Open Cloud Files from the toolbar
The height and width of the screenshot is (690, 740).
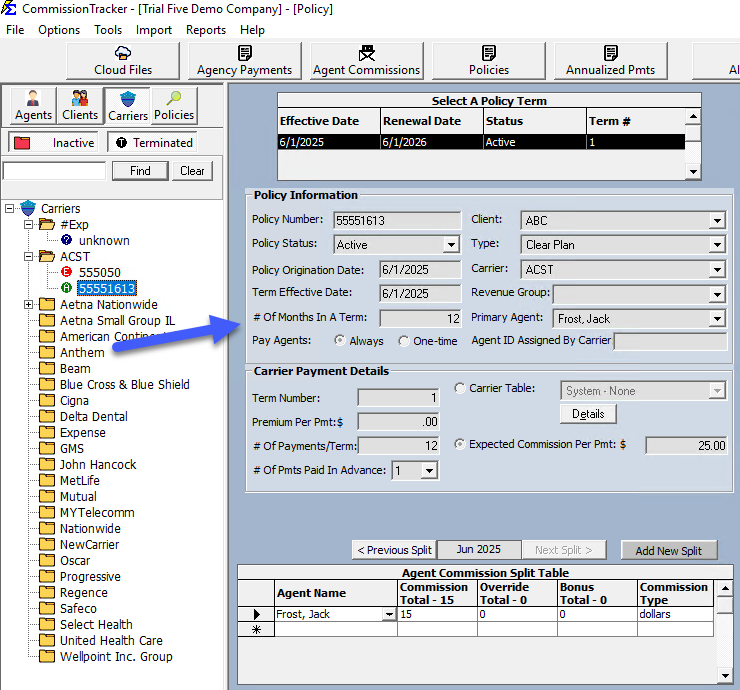coord(124,61)
